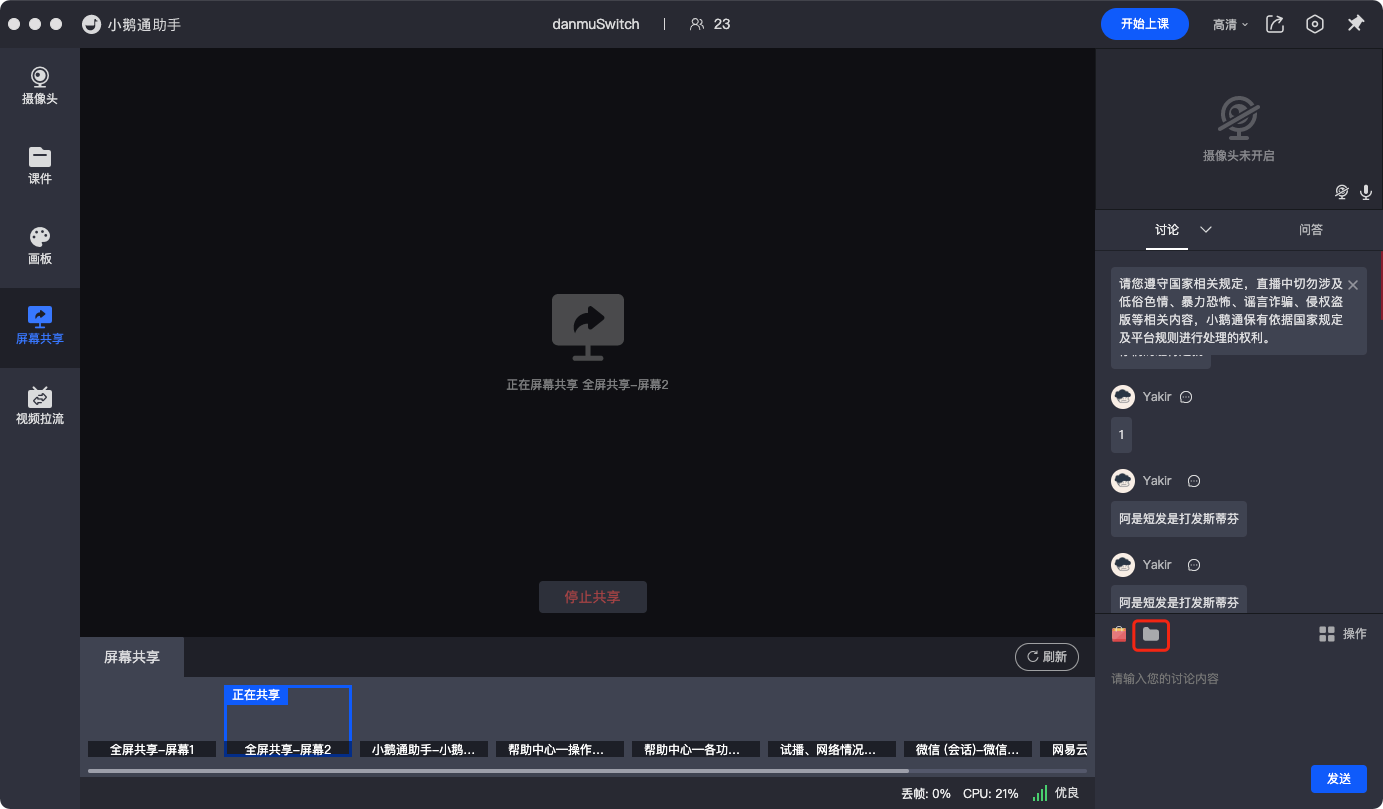Select the 屏幕共享 bottom panel tab

click(x=132, y=657)
